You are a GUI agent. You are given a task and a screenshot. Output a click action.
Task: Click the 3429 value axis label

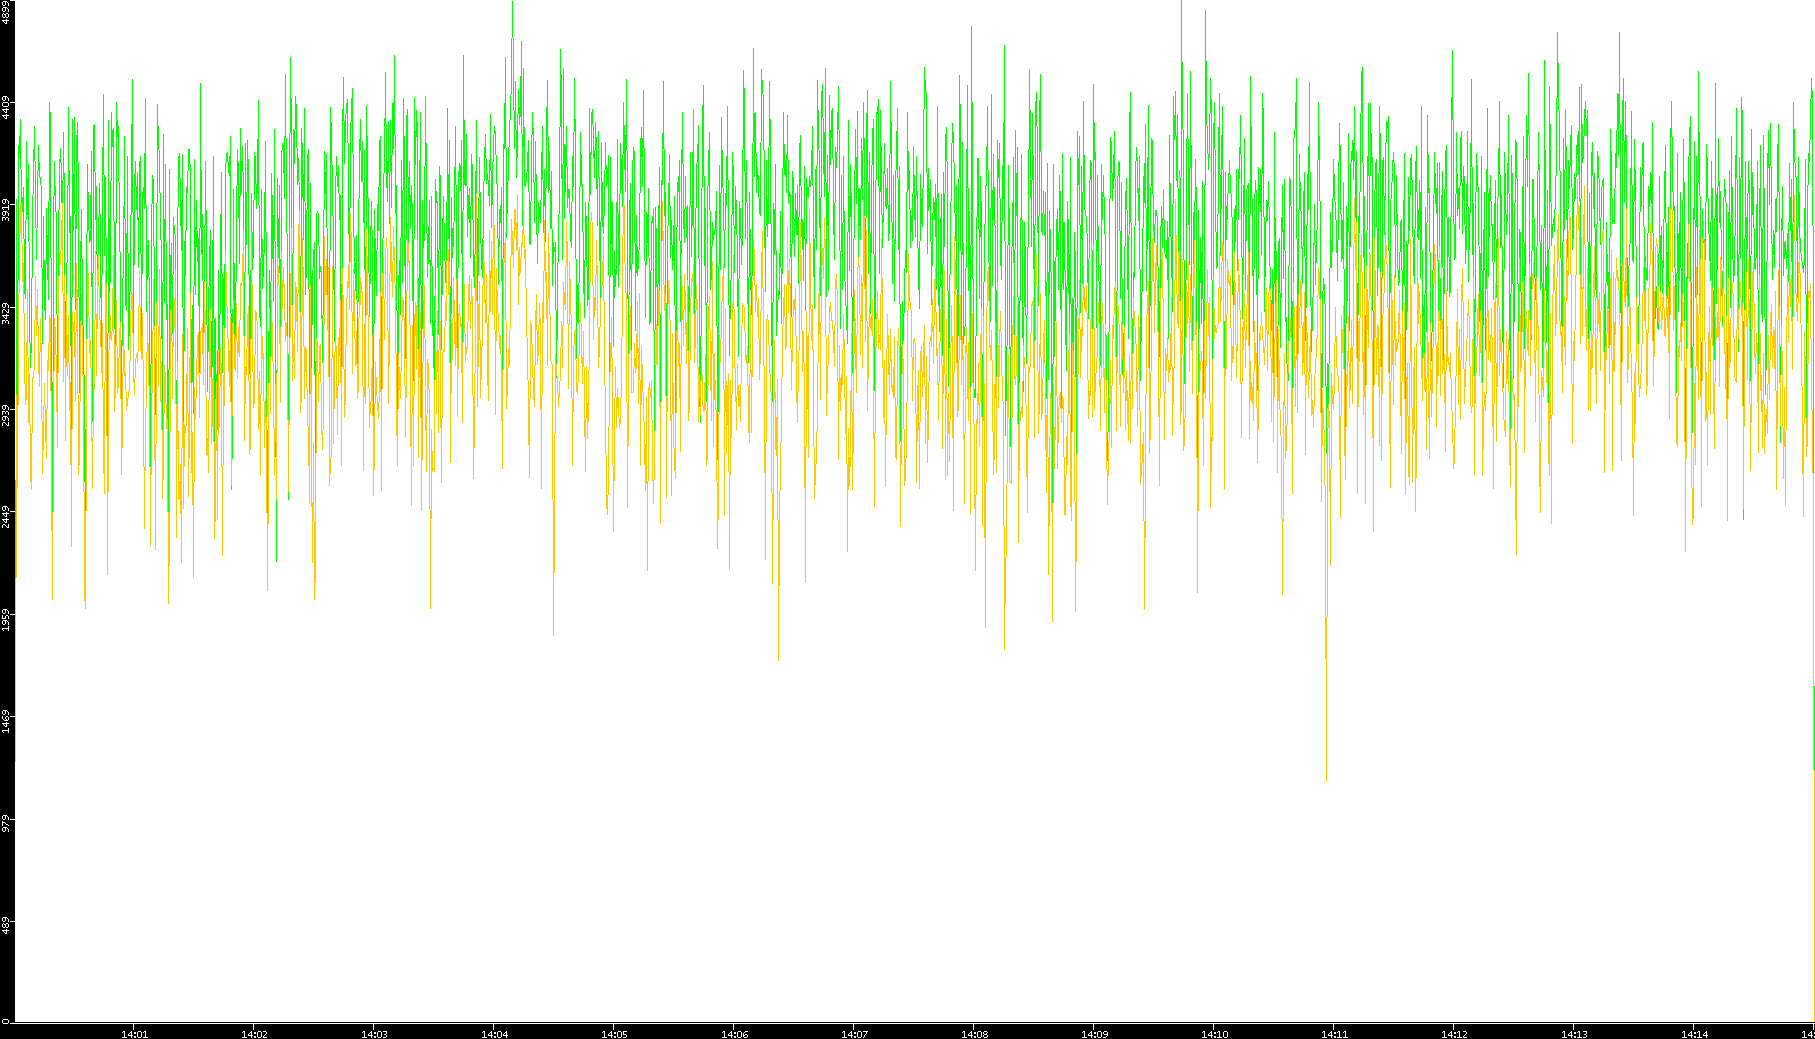point(6,313)
